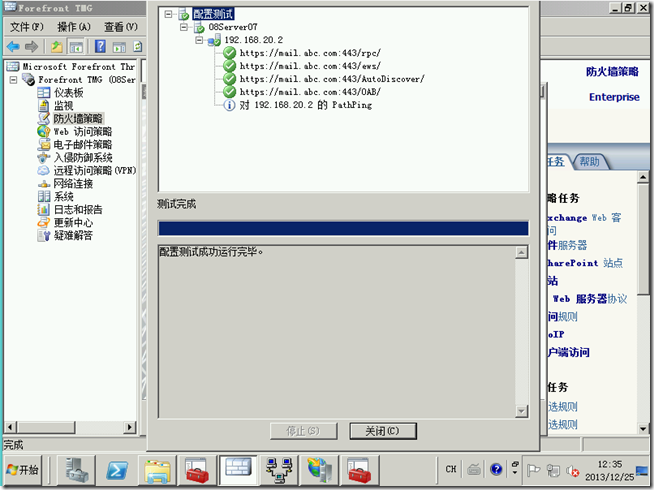This screenshot has height=490, width=654.
Task: Collapse the 192.168.20.2 node
Action: coord(199,40)
